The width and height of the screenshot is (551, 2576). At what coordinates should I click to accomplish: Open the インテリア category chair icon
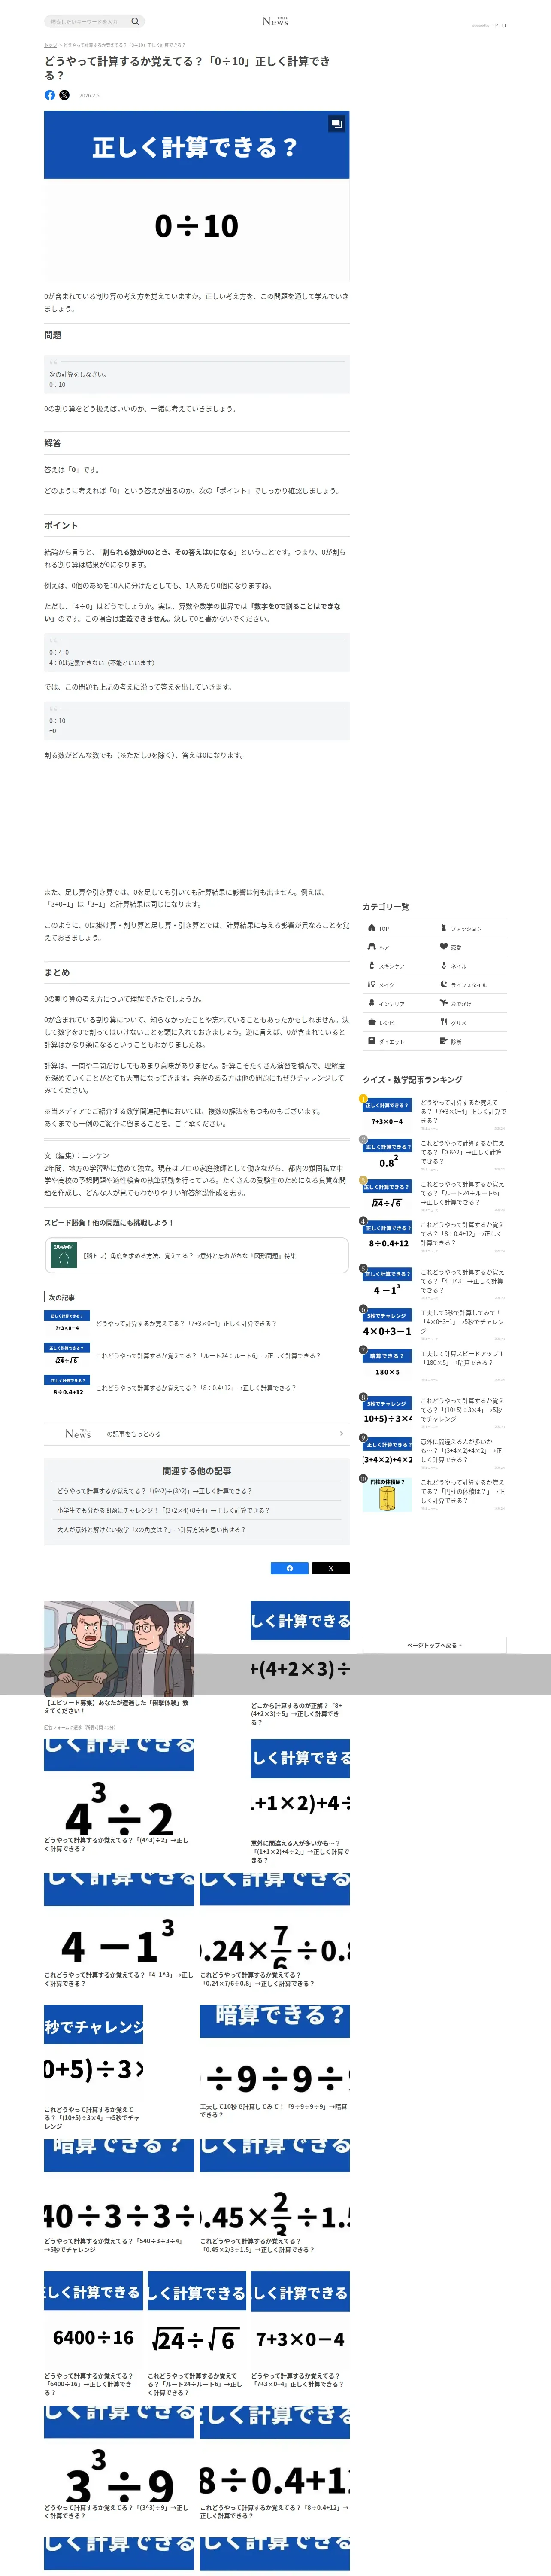(x=372, y=1003)
